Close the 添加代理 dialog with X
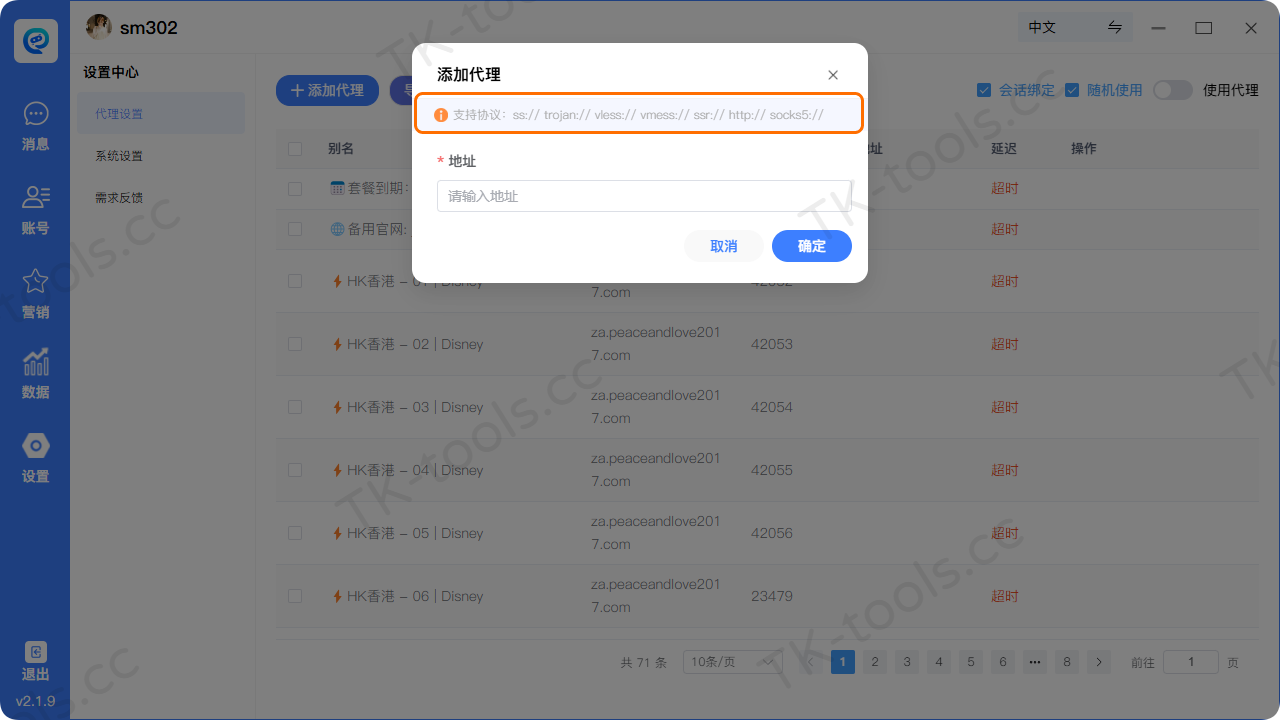 tap(833, 75)
